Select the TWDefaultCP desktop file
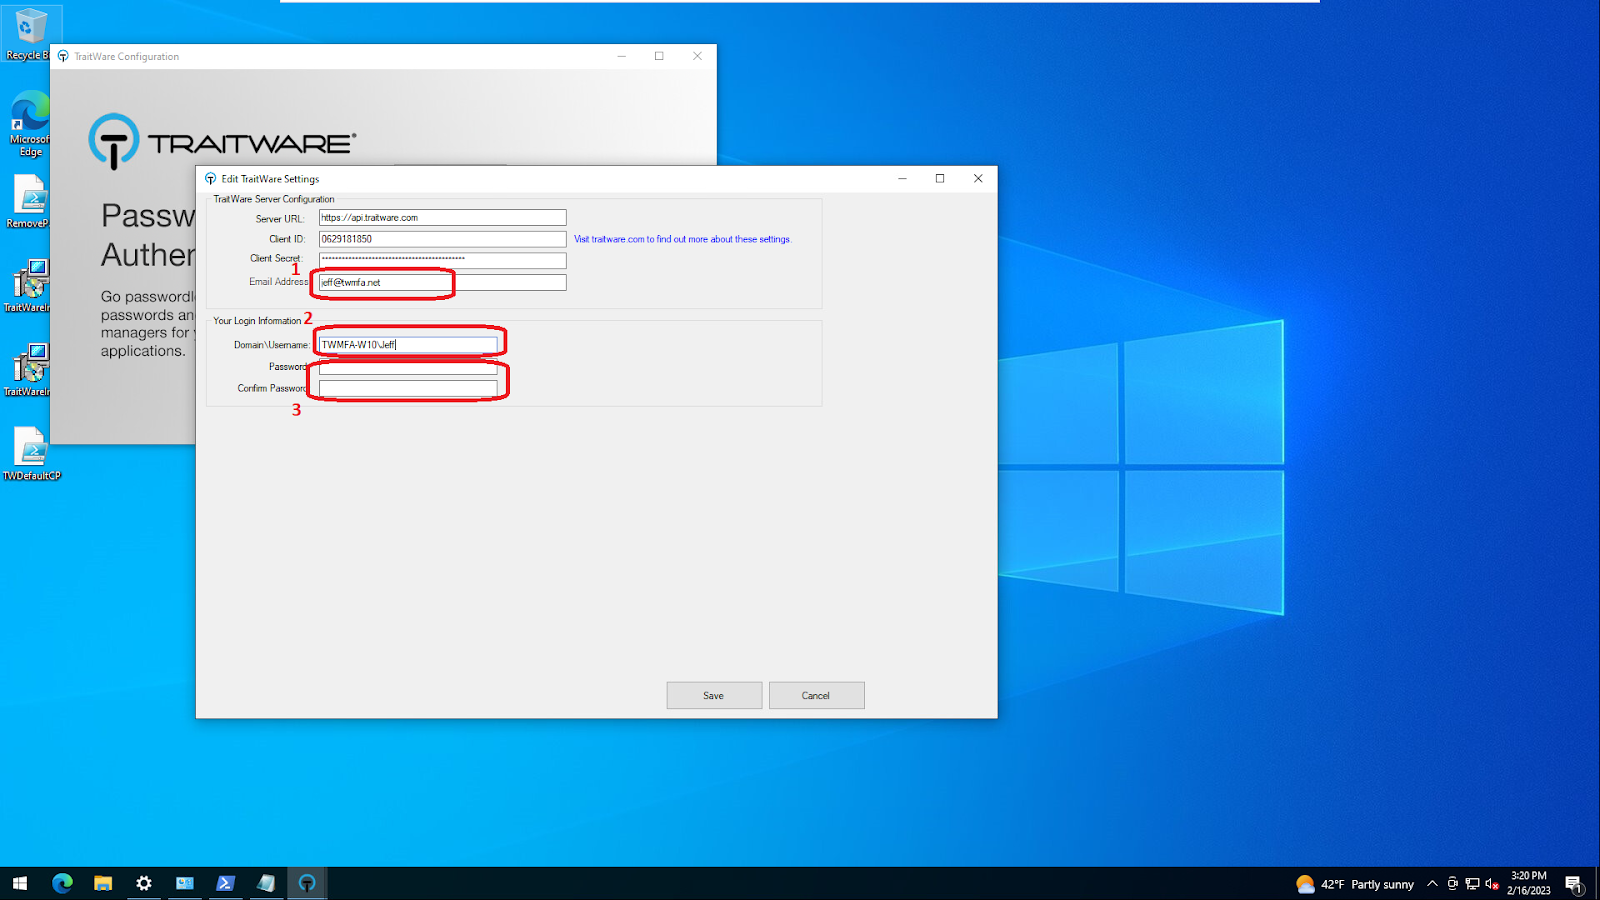The height and width of the screenshot is (900, 1600). click(x=31, y=454)
